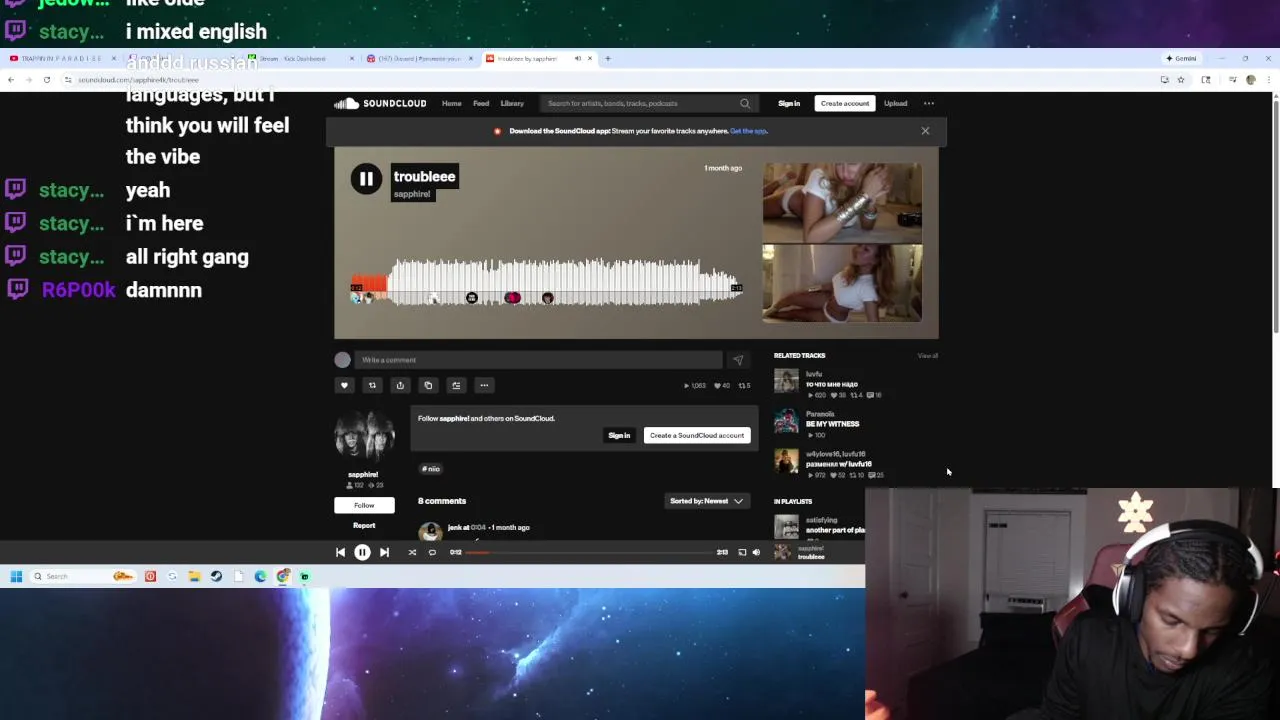Screen dimensions: 1280x720
Task: Reload the page in the browser
Action: tap(46, 80)
